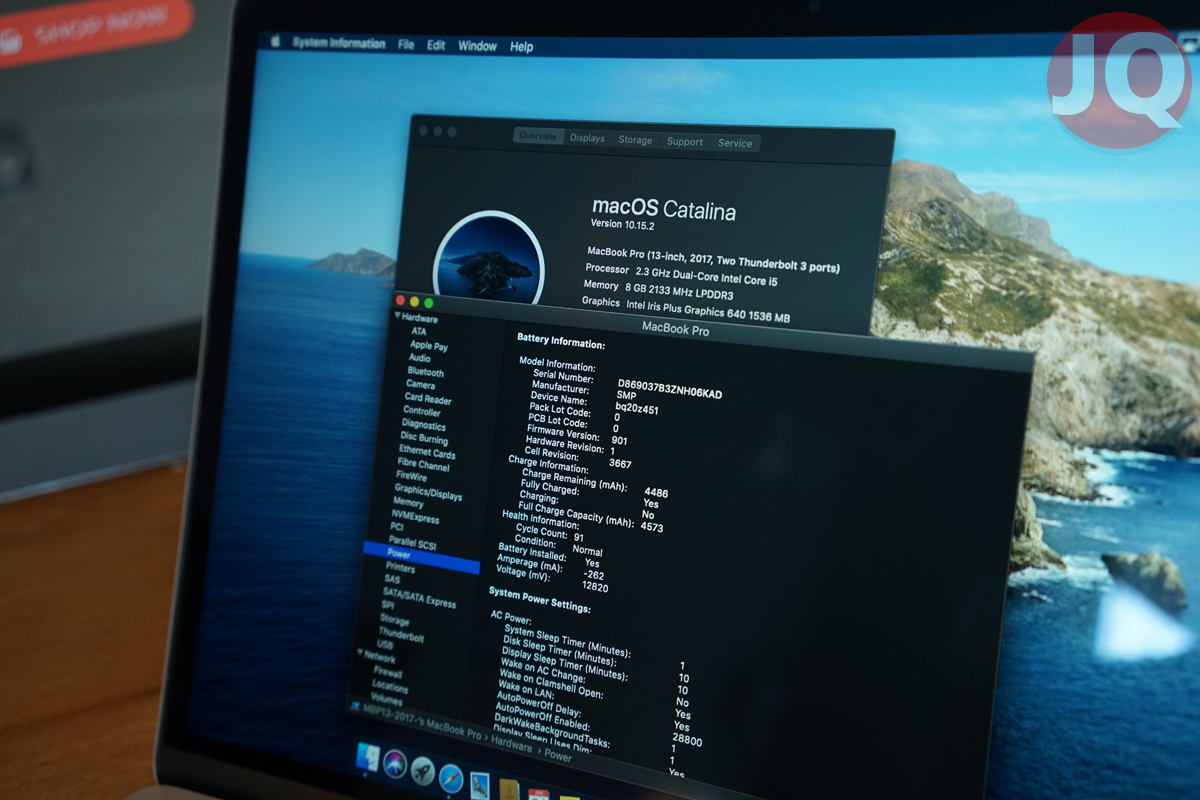Open Mail stamp icon in Dock
1200x800 pixels.
(x=479, y=785)
